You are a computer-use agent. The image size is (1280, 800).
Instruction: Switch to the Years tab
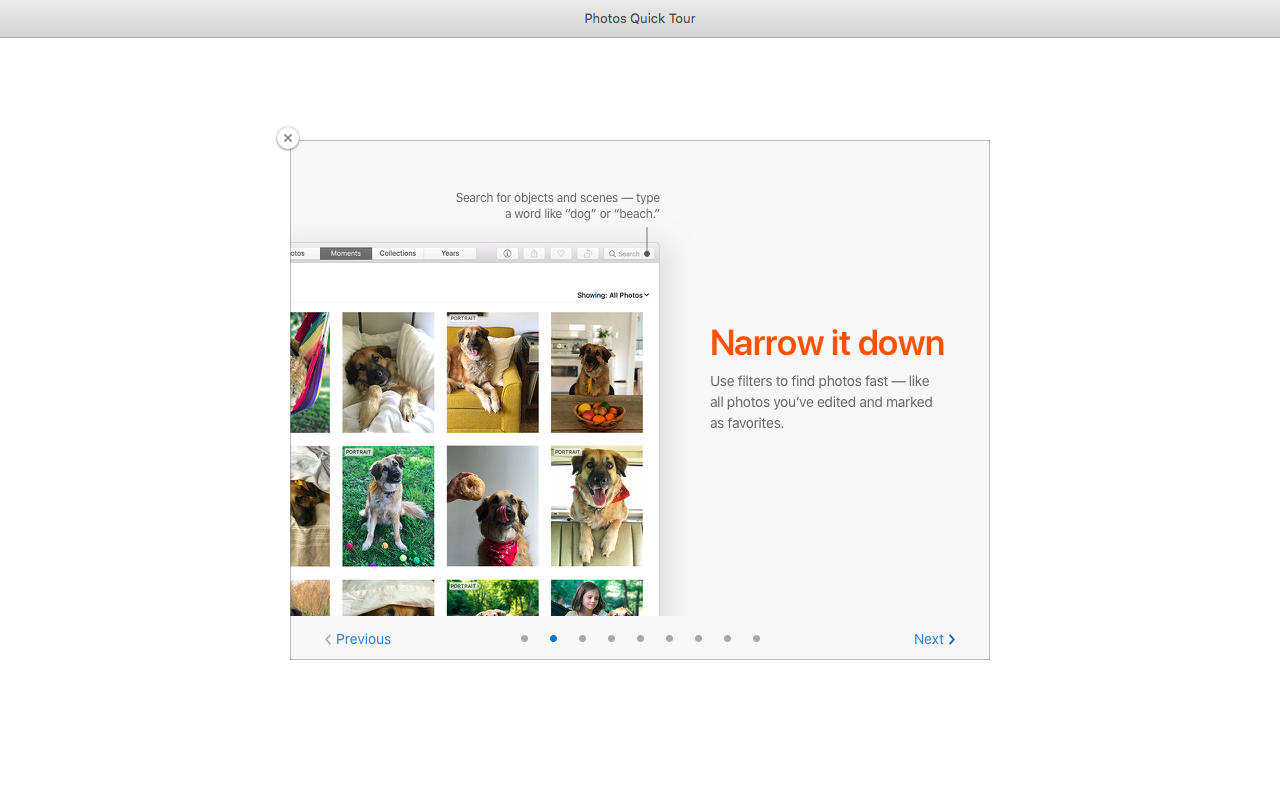pos(450,254)
